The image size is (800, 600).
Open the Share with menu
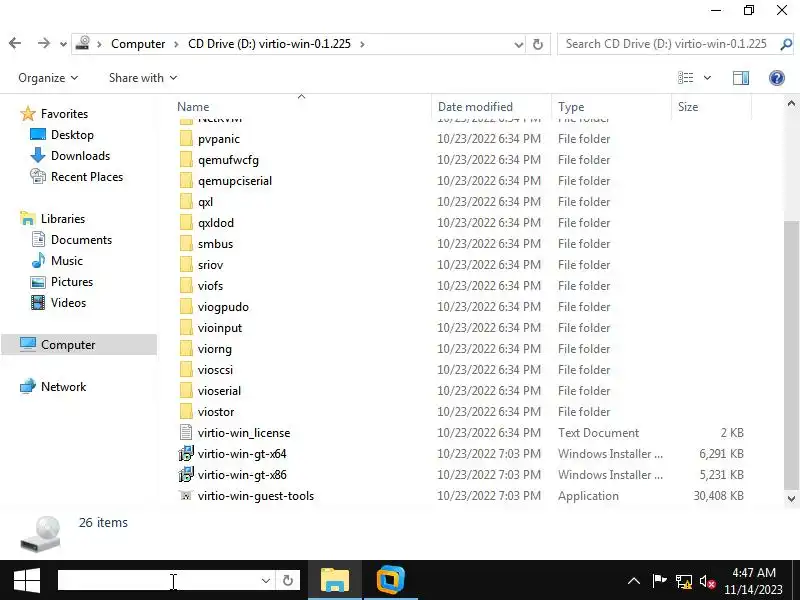[x=142, y=78]
